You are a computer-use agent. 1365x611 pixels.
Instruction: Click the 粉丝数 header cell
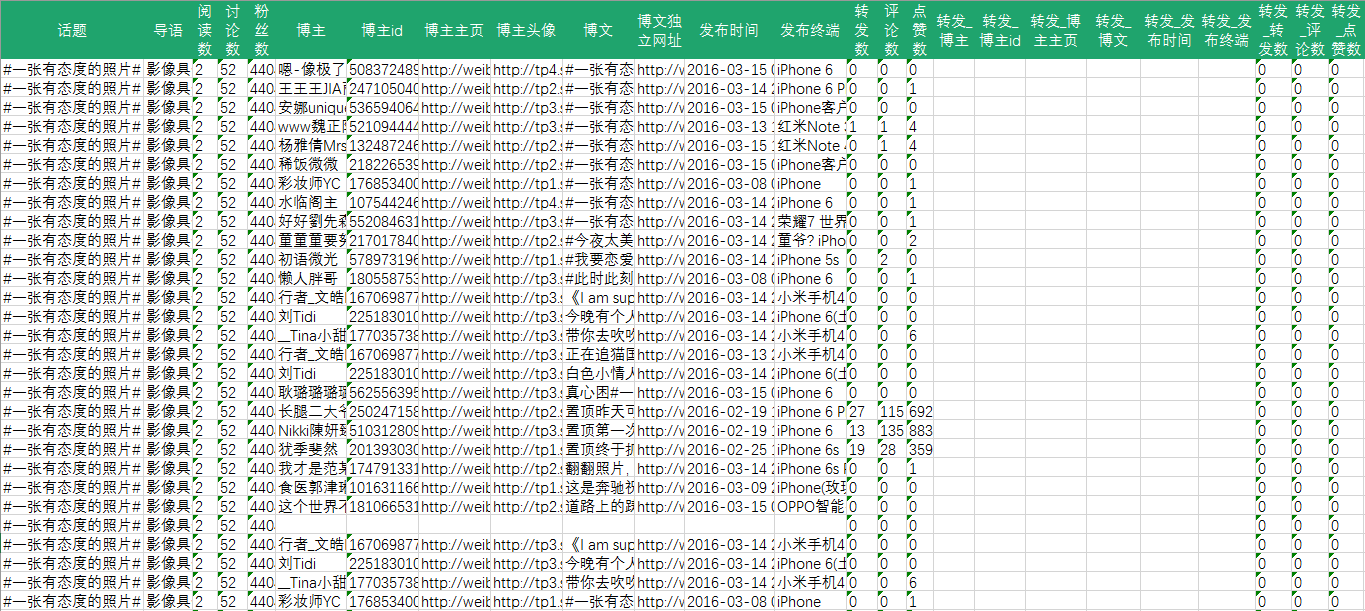click(261, 30)
